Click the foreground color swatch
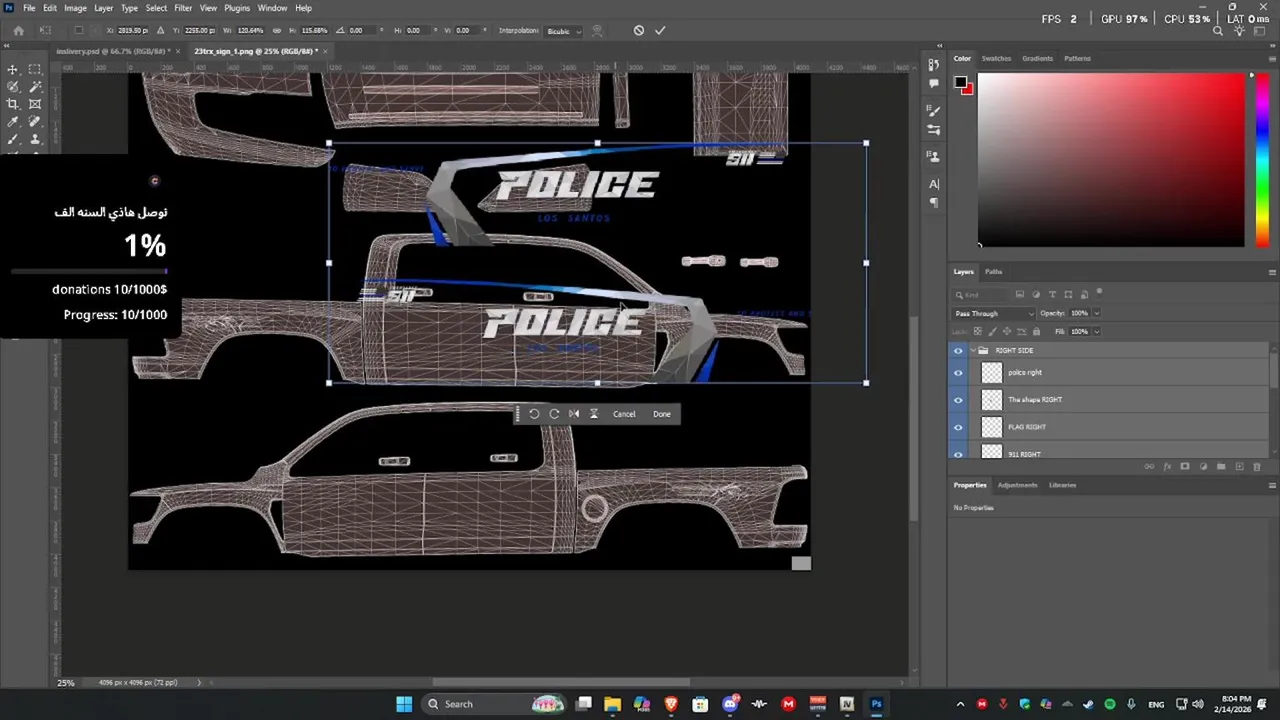1280x720 pixels. coord(960,82)
